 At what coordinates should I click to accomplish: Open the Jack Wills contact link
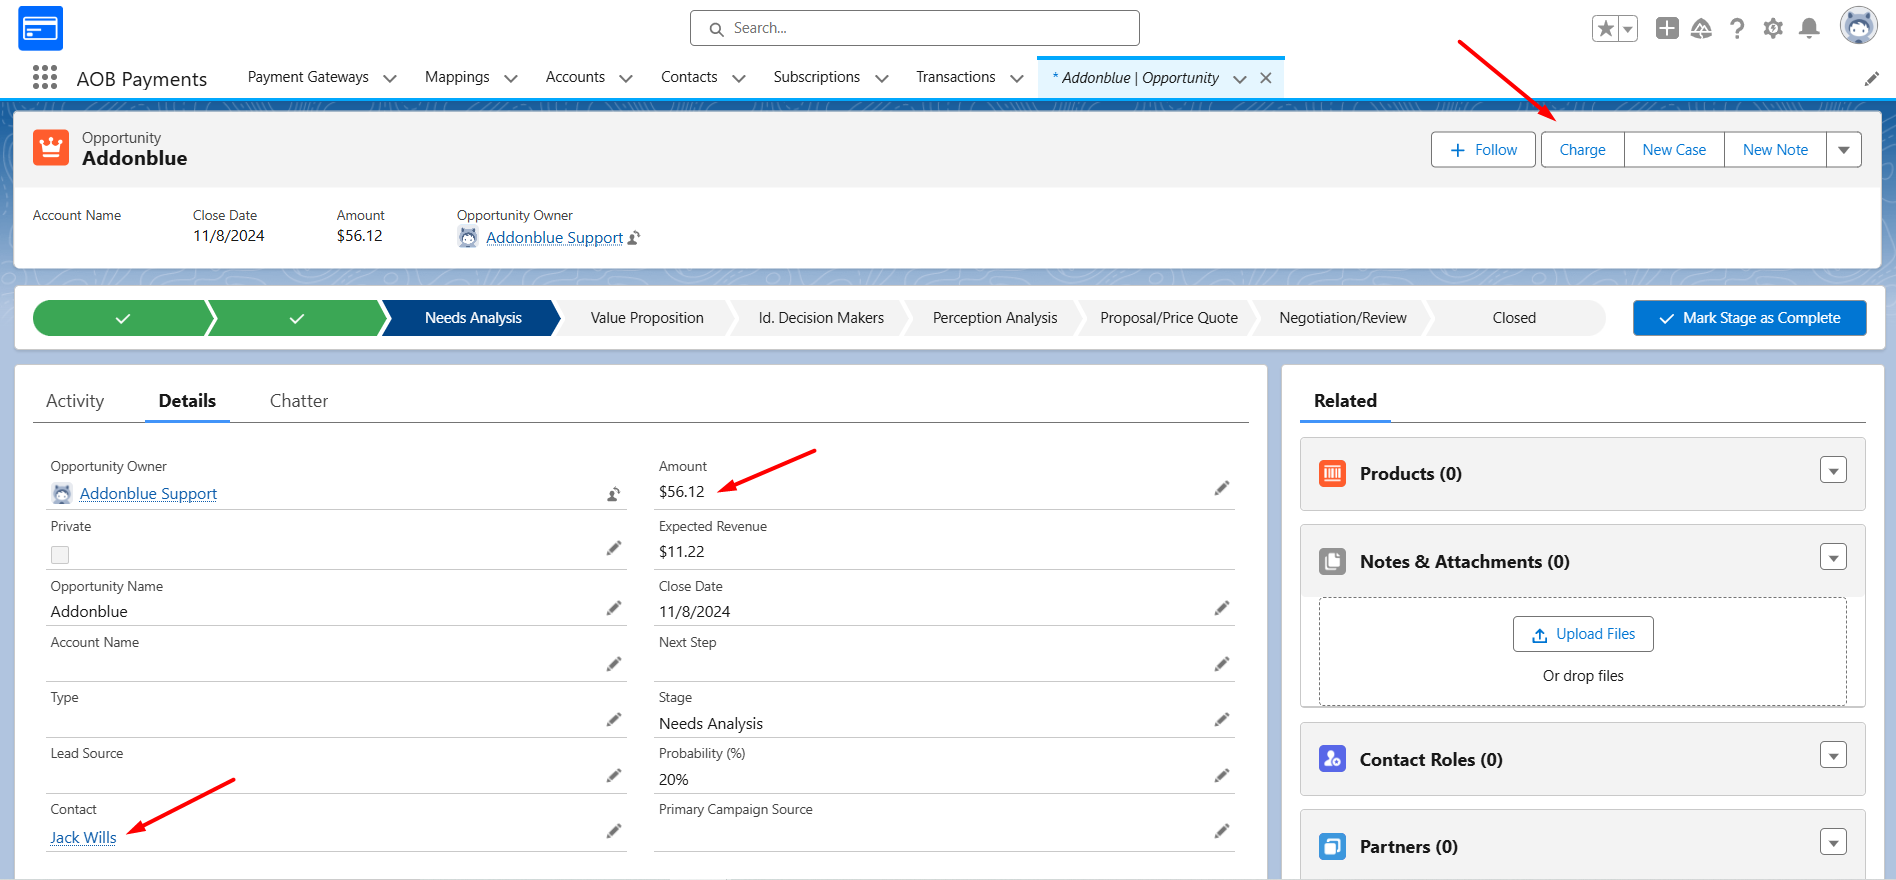(83, 838)
